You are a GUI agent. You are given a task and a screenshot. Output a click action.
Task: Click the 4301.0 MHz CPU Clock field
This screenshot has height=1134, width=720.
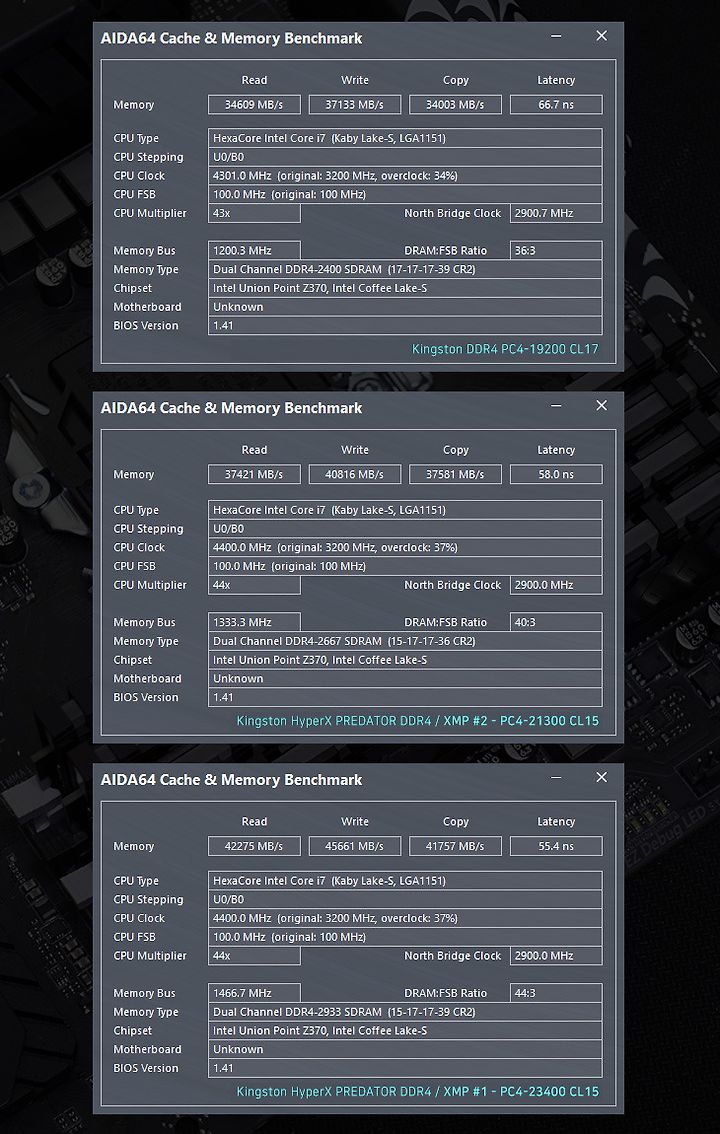[x=405, y=176]
